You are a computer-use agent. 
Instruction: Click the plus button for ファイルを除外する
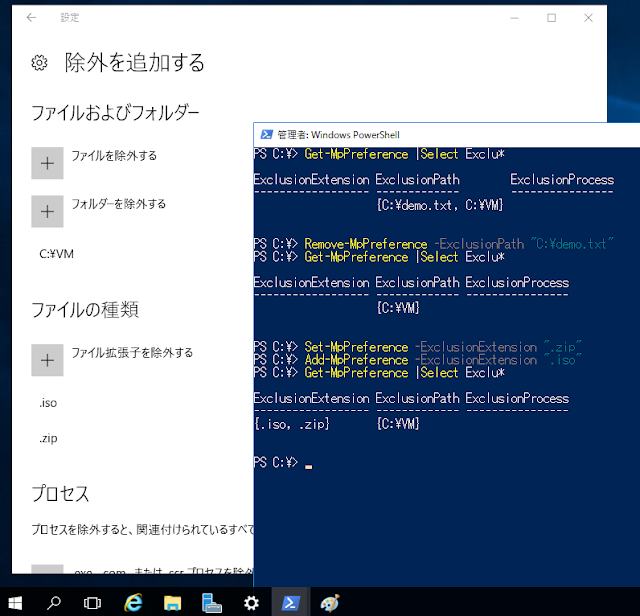[47, 163]
